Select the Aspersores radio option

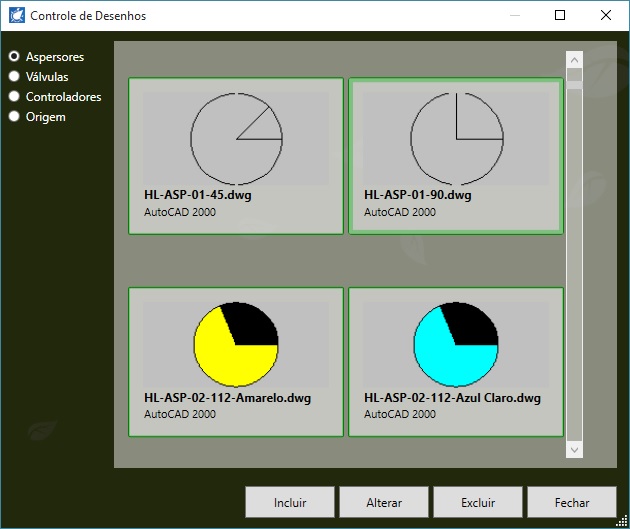point(14,57)
